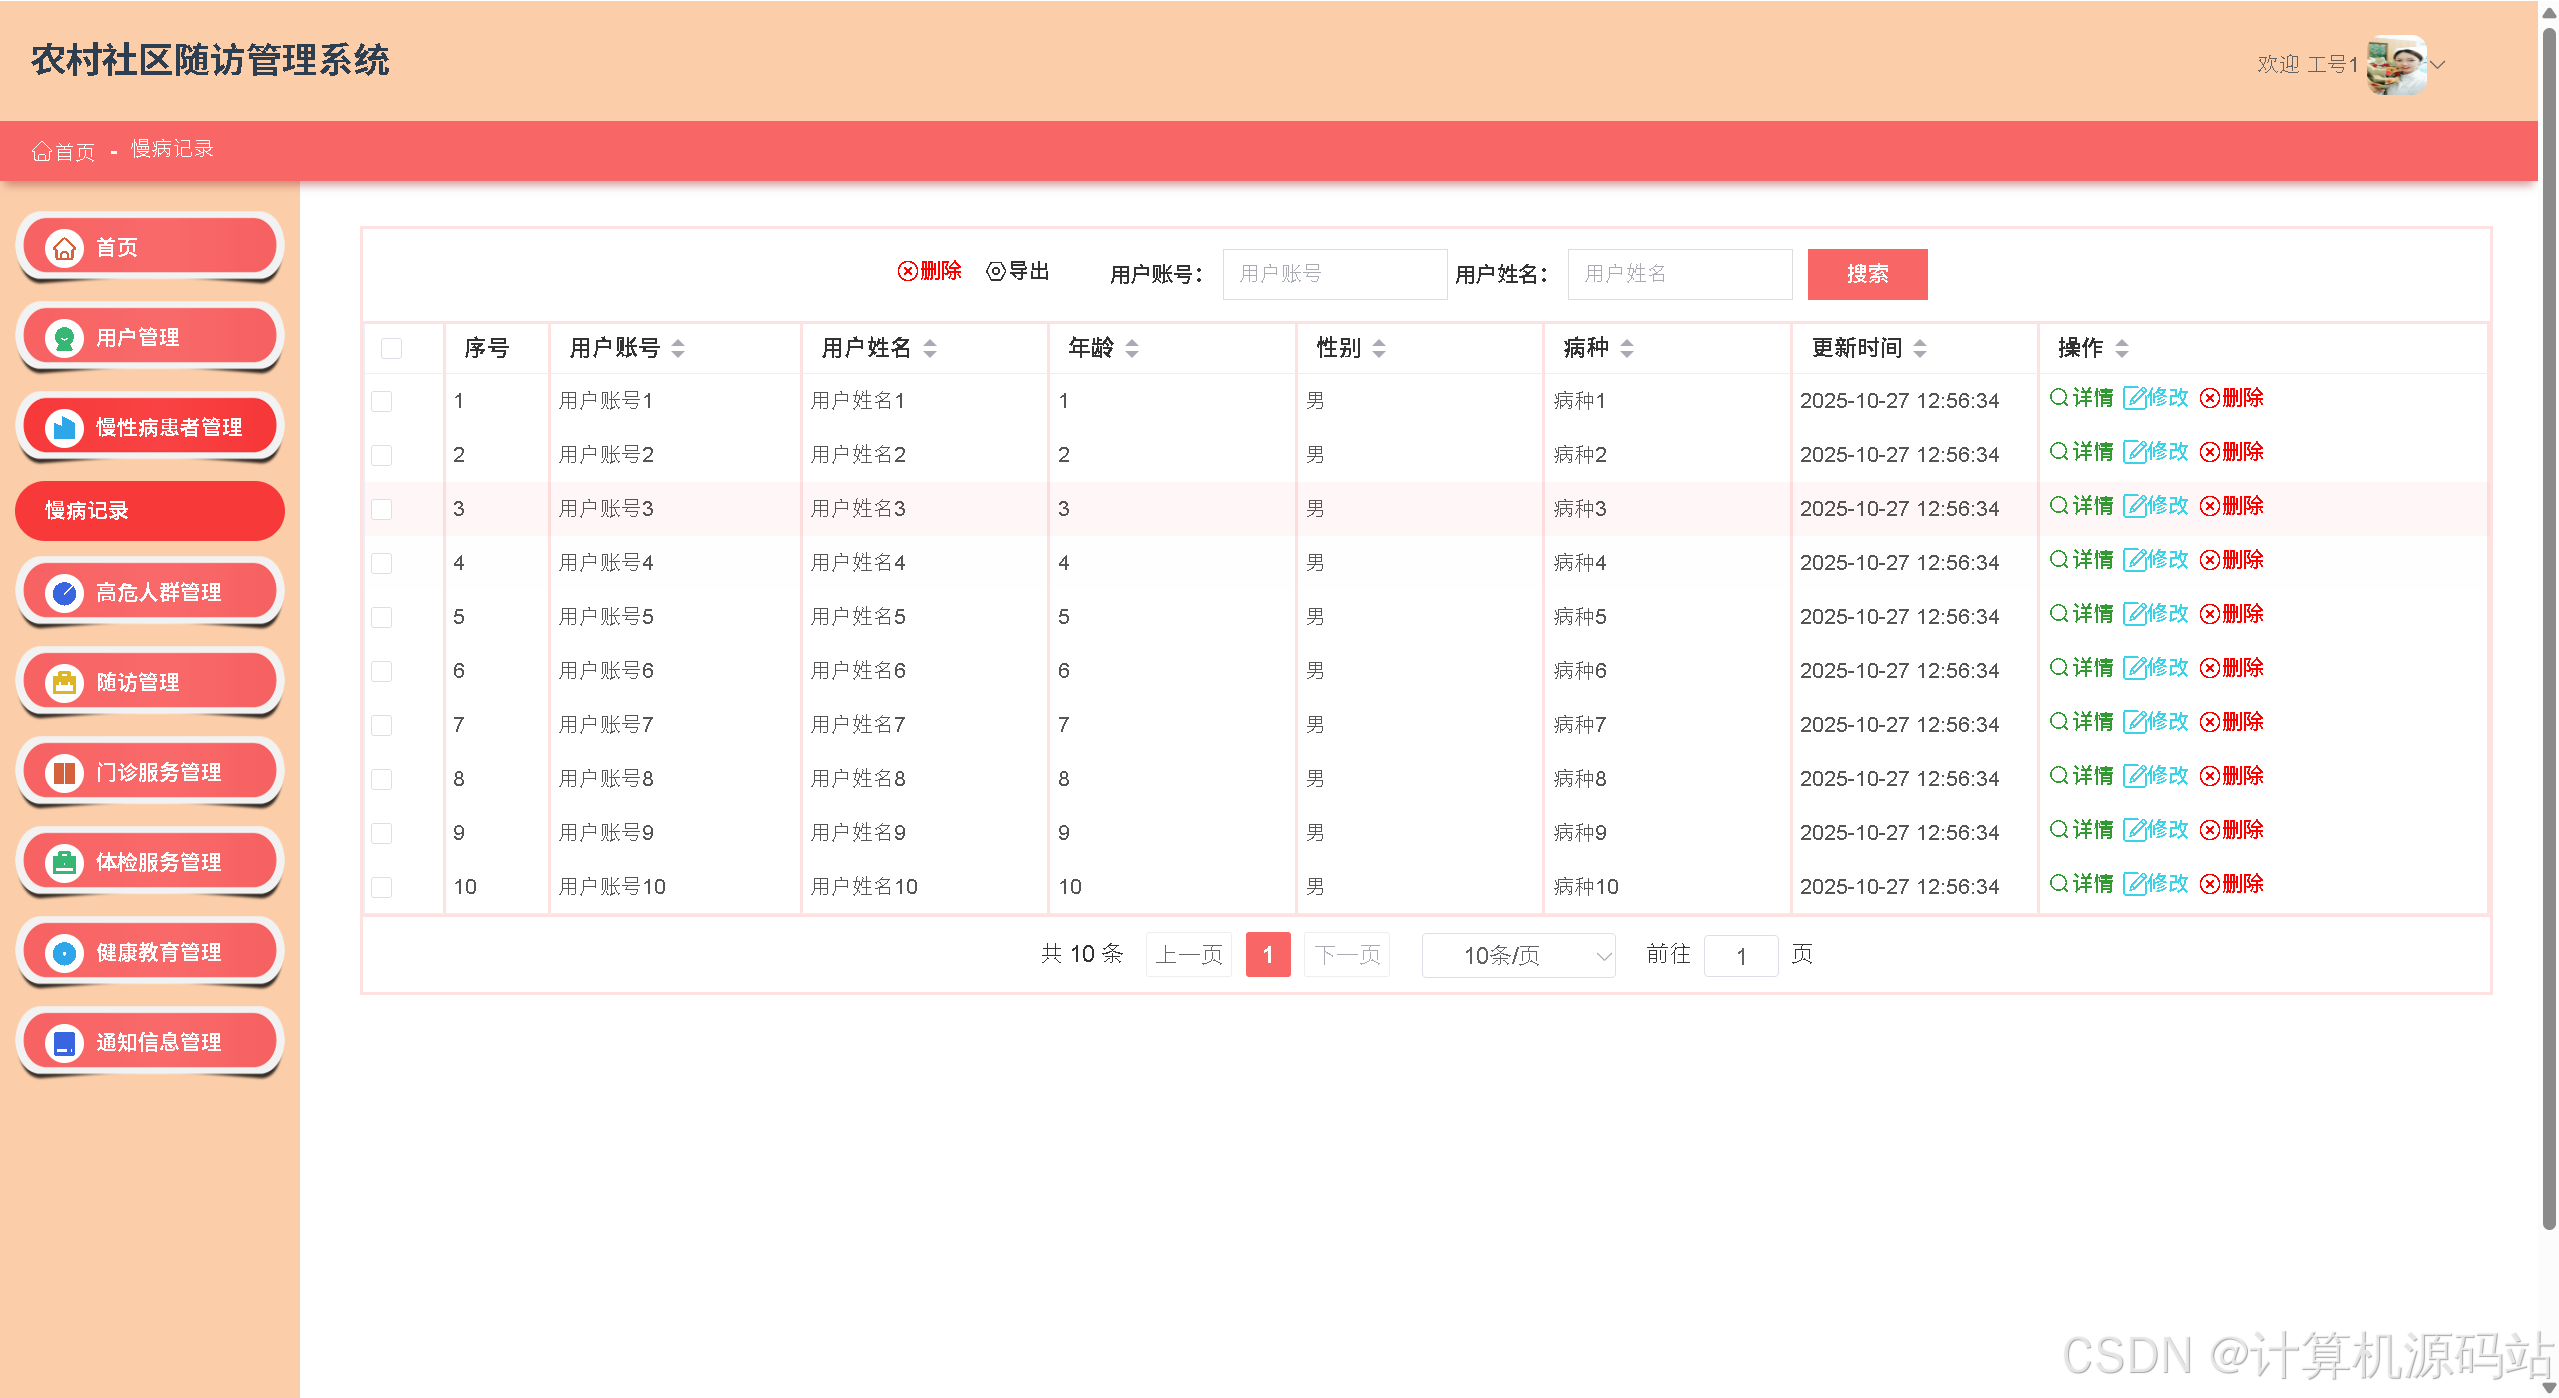Click the 前往 page number input
The width and height of the screenshot is (2559, 1398).
(x=1740, y=956)
